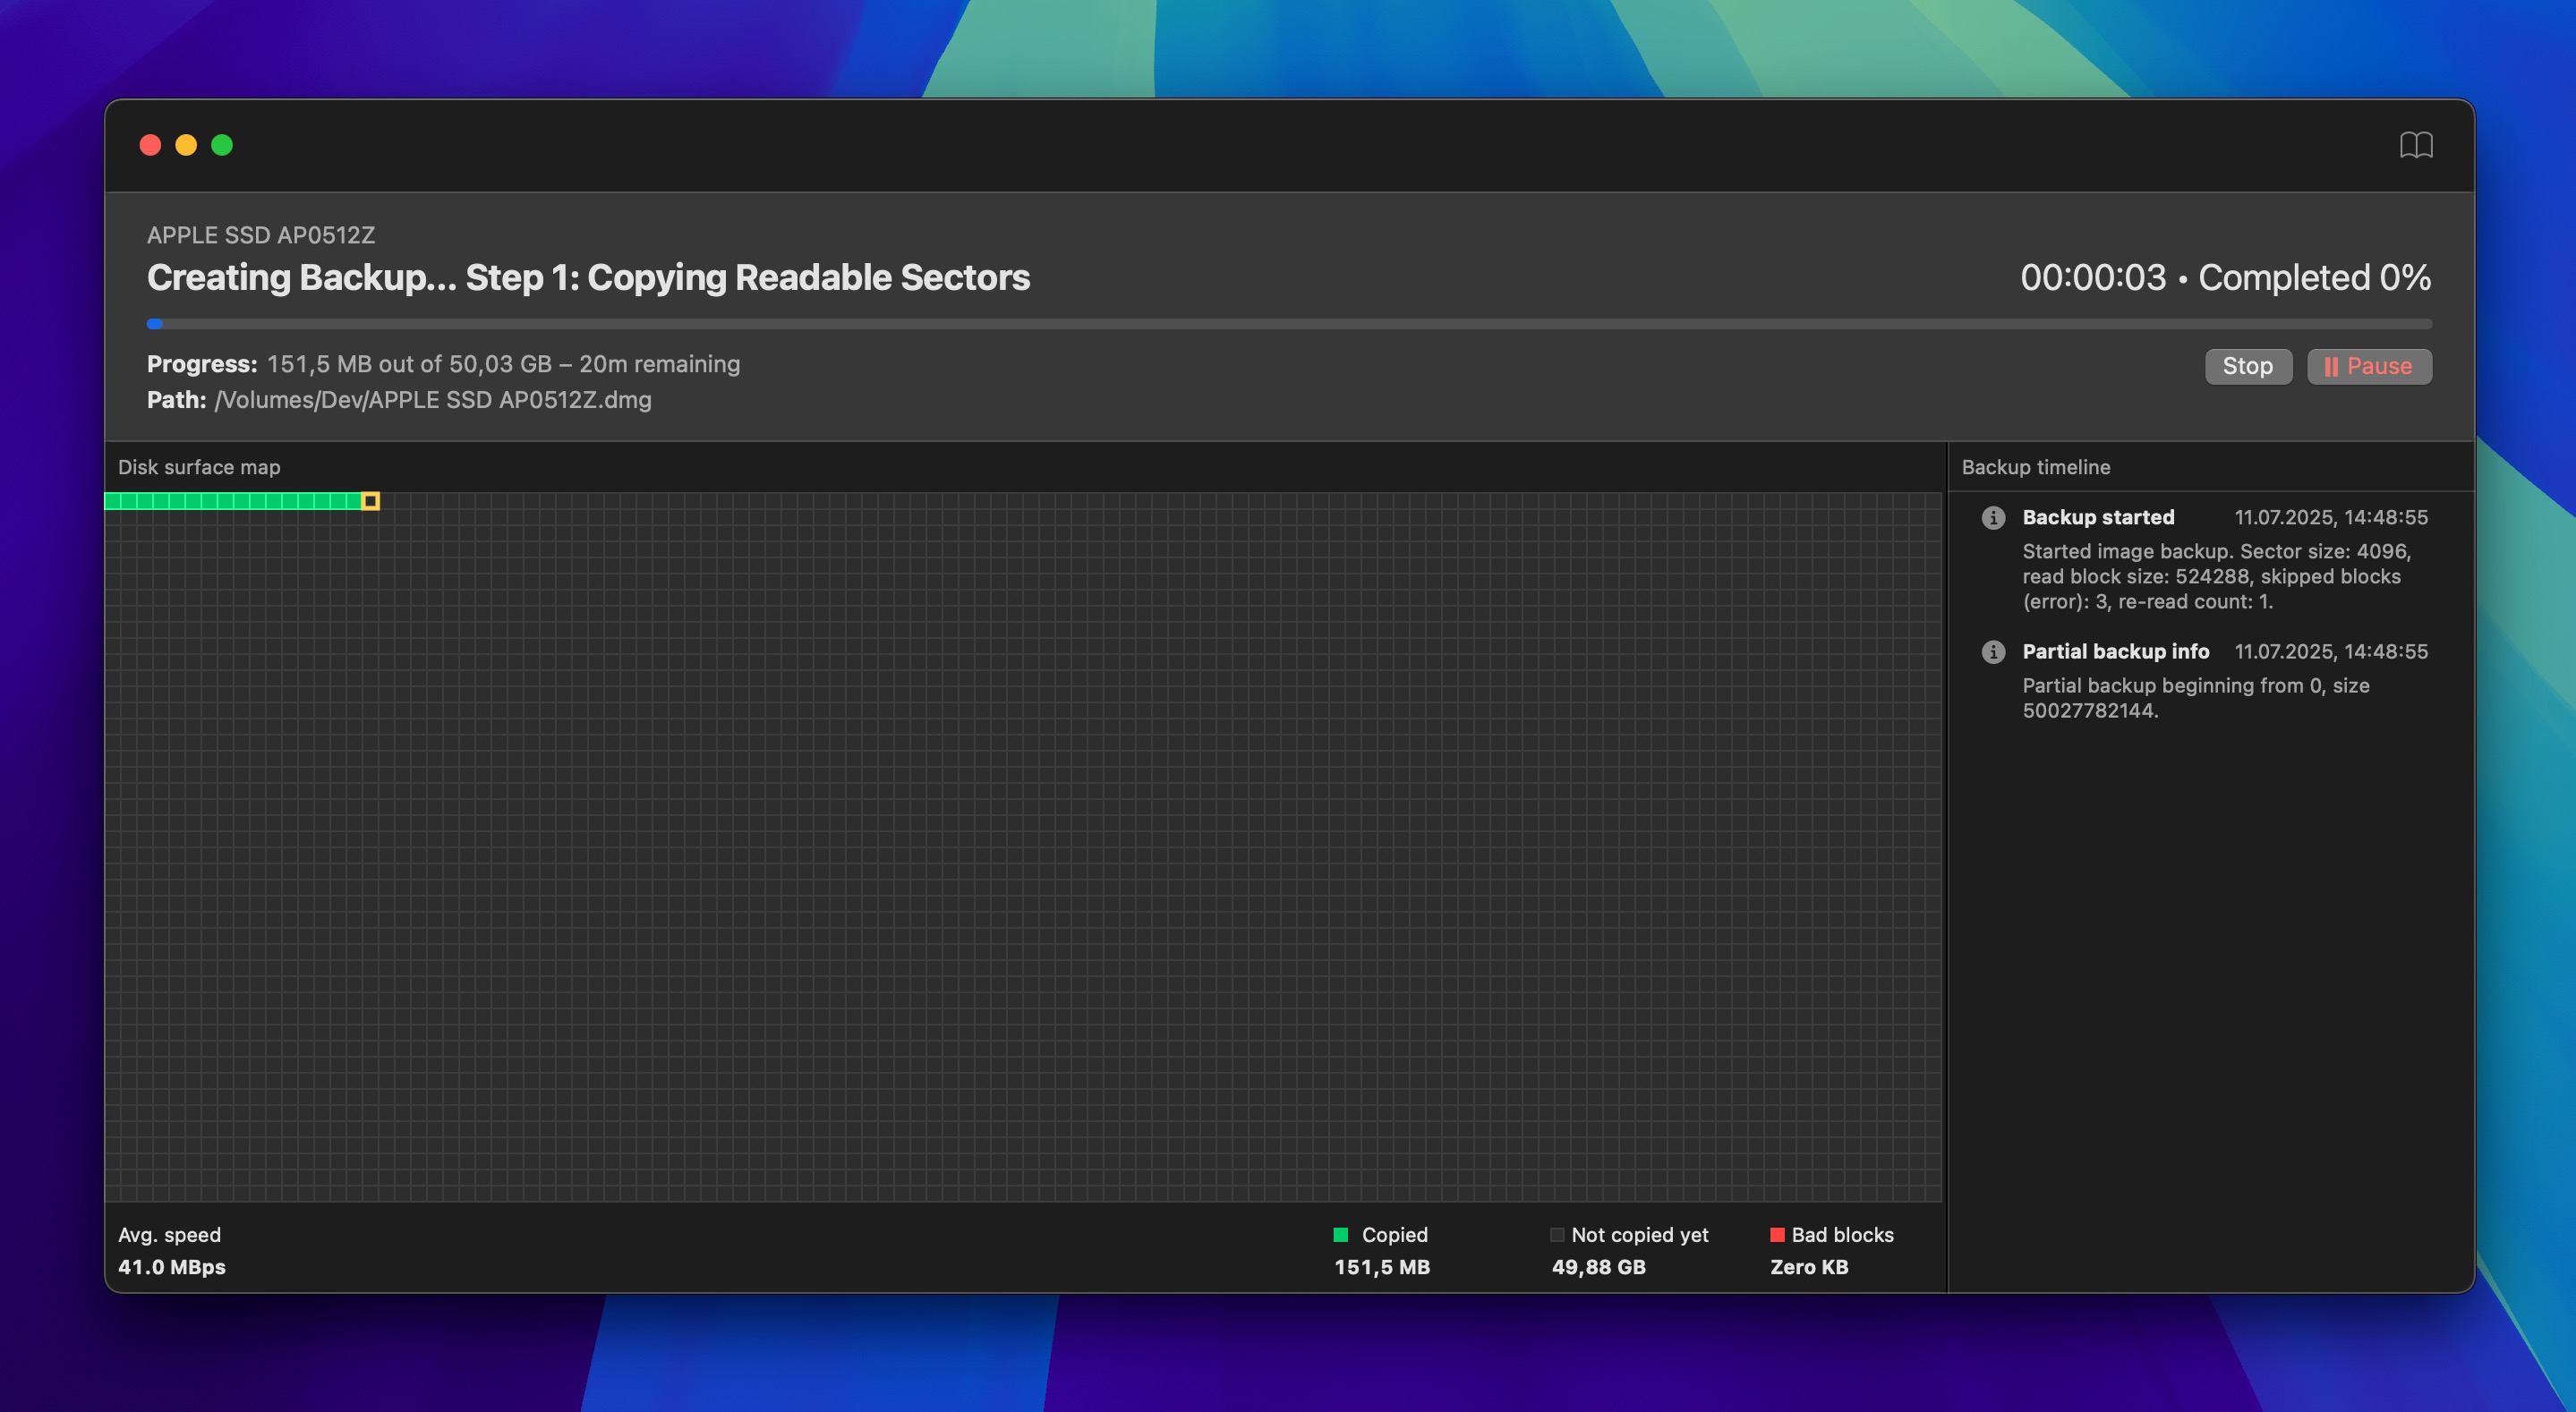
Task: Click the green Copied legend square
Action: coord(1340,1234)
